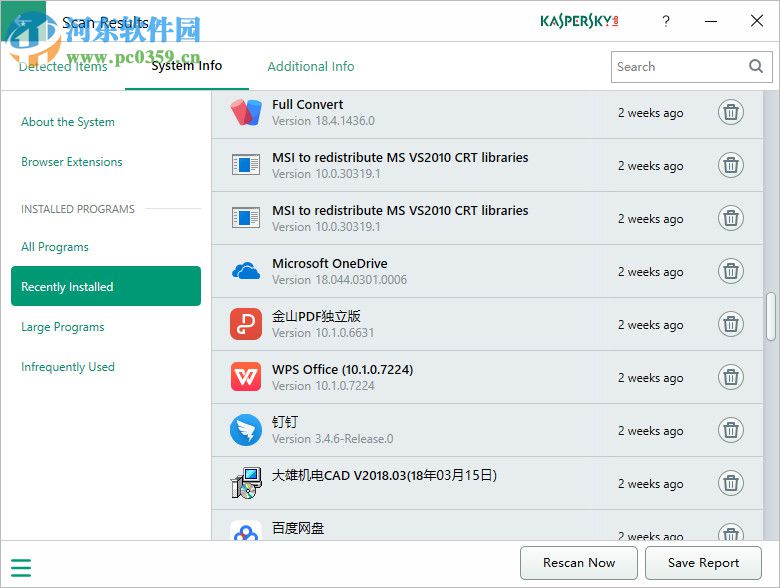The width and height of the screenshot is (780, 588).
Task: Select Recently Installed category
Action: (x=106, y=286)
